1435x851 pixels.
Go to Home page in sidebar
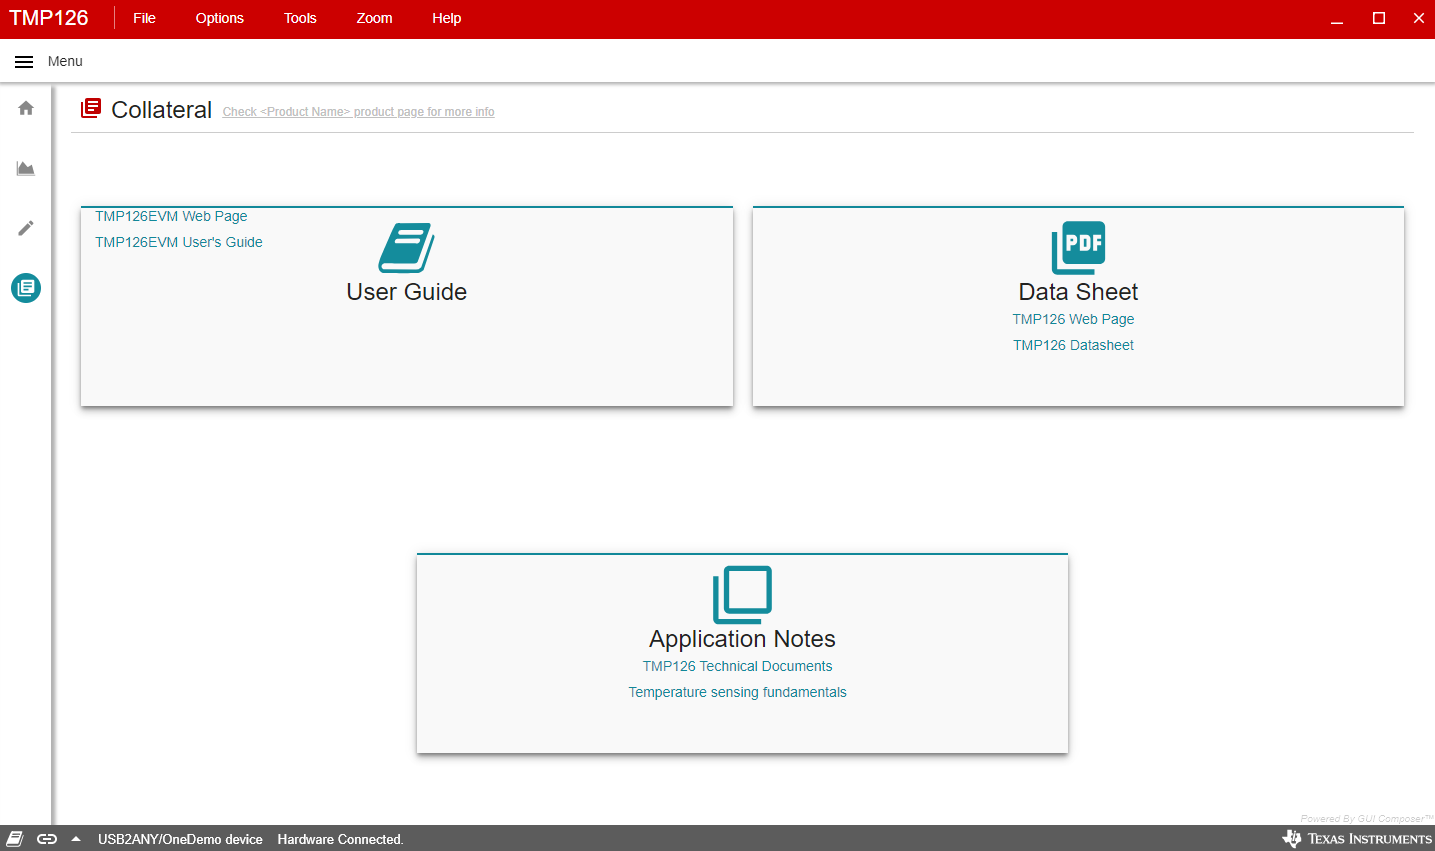(26, 108)
